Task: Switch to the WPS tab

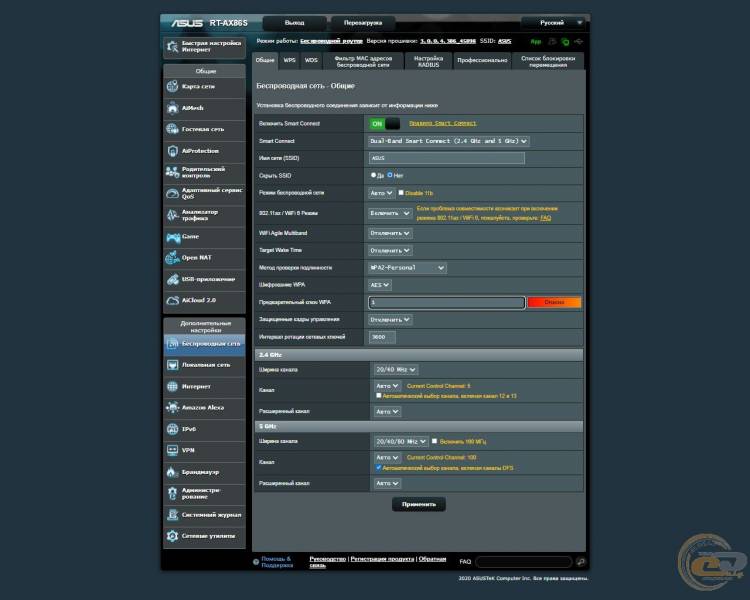Action: click(289, 60)
